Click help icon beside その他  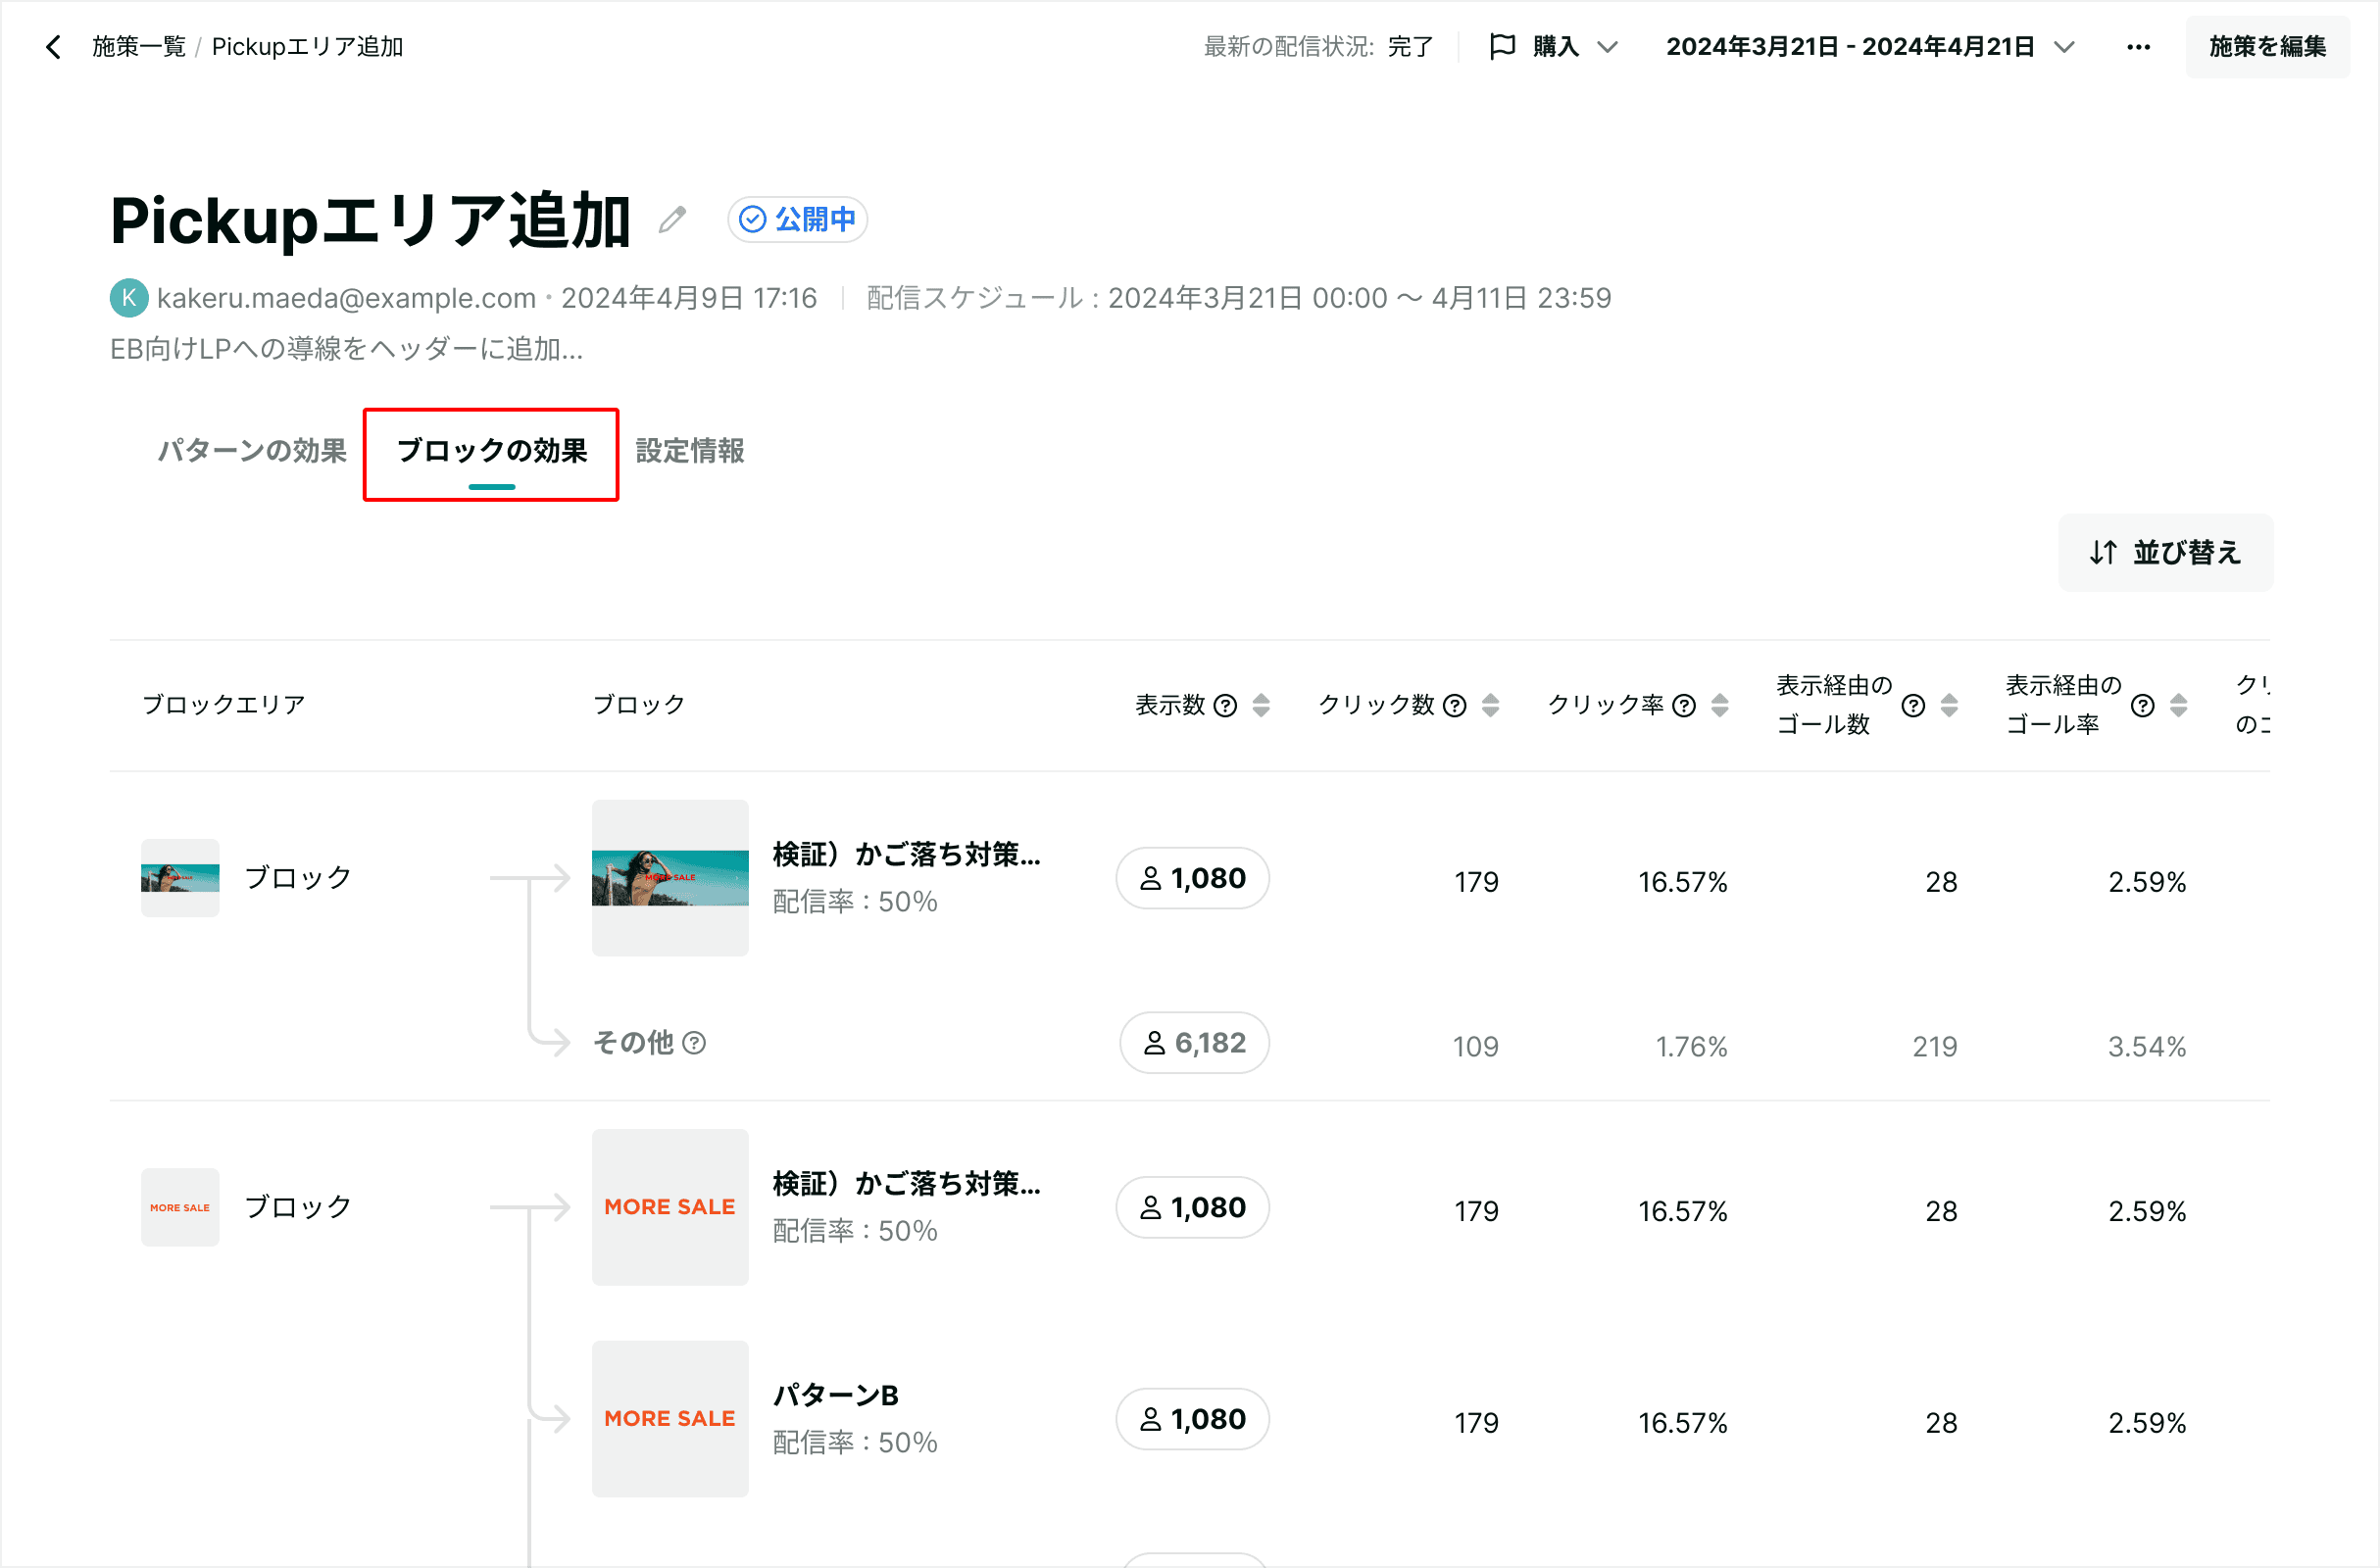[x=694, y=1043]
